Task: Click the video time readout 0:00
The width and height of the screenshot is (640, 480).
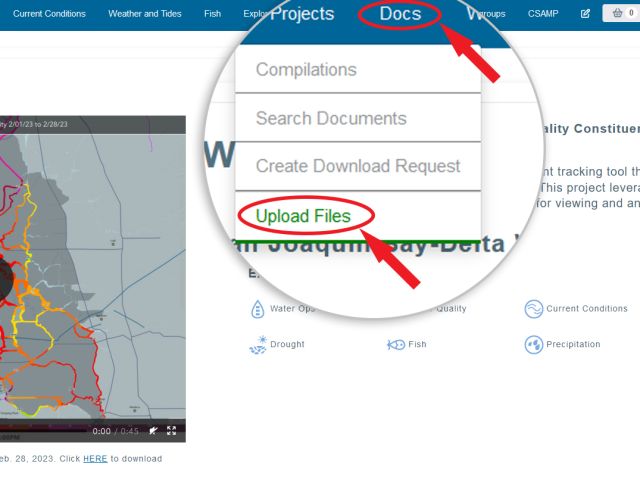Action: coord(101,431)
